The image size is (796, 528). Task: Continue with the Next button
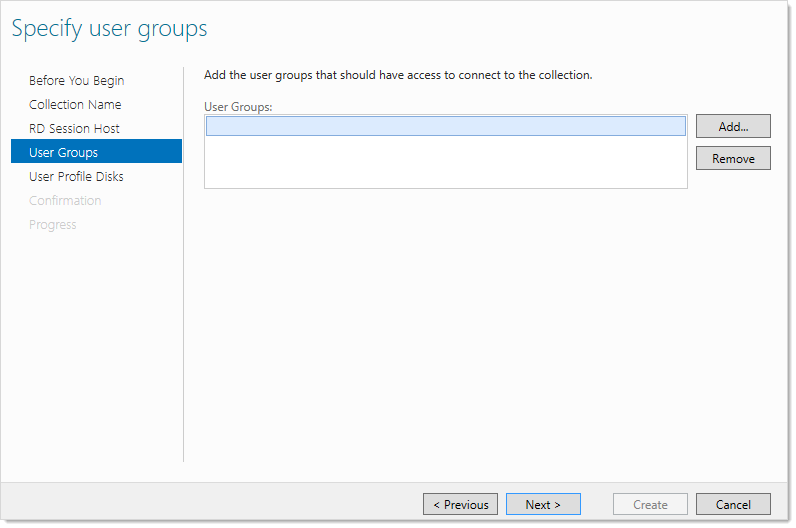point(543,504)
